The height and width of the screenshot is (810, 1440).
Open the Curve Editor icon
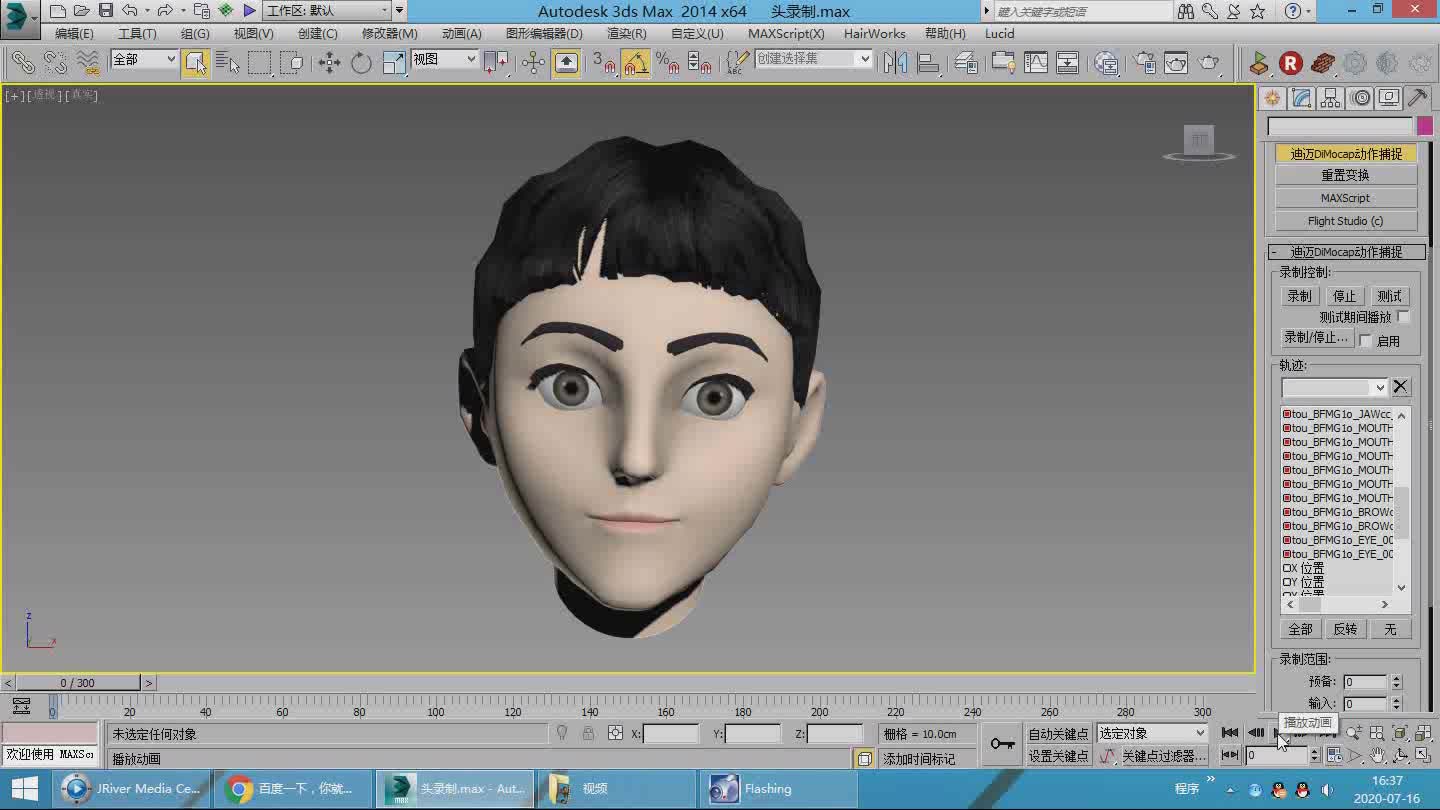tap(1035, 62)
